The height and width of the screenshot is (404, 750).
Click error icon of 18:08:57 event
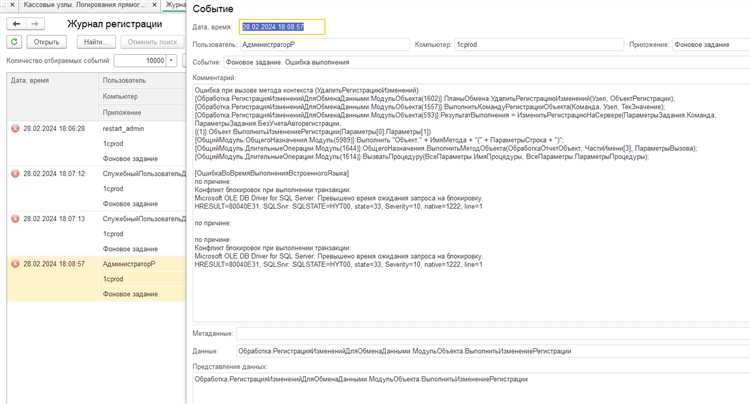(15, 264)
